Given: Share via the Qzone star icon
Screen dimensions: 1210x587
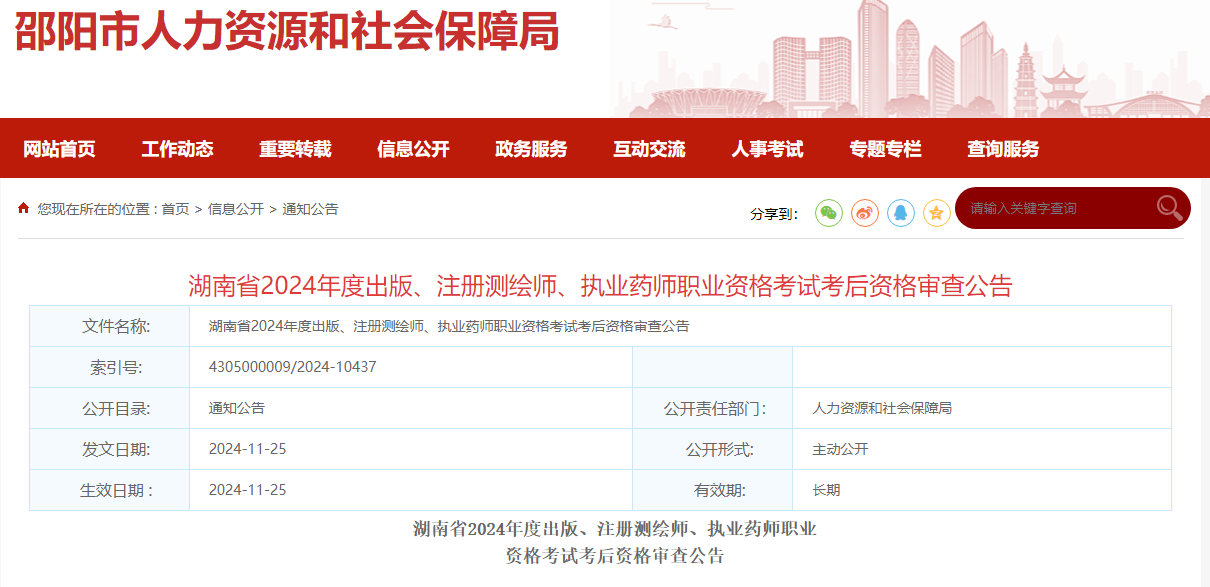Looking at the screenshot, I should pos(937,212).
